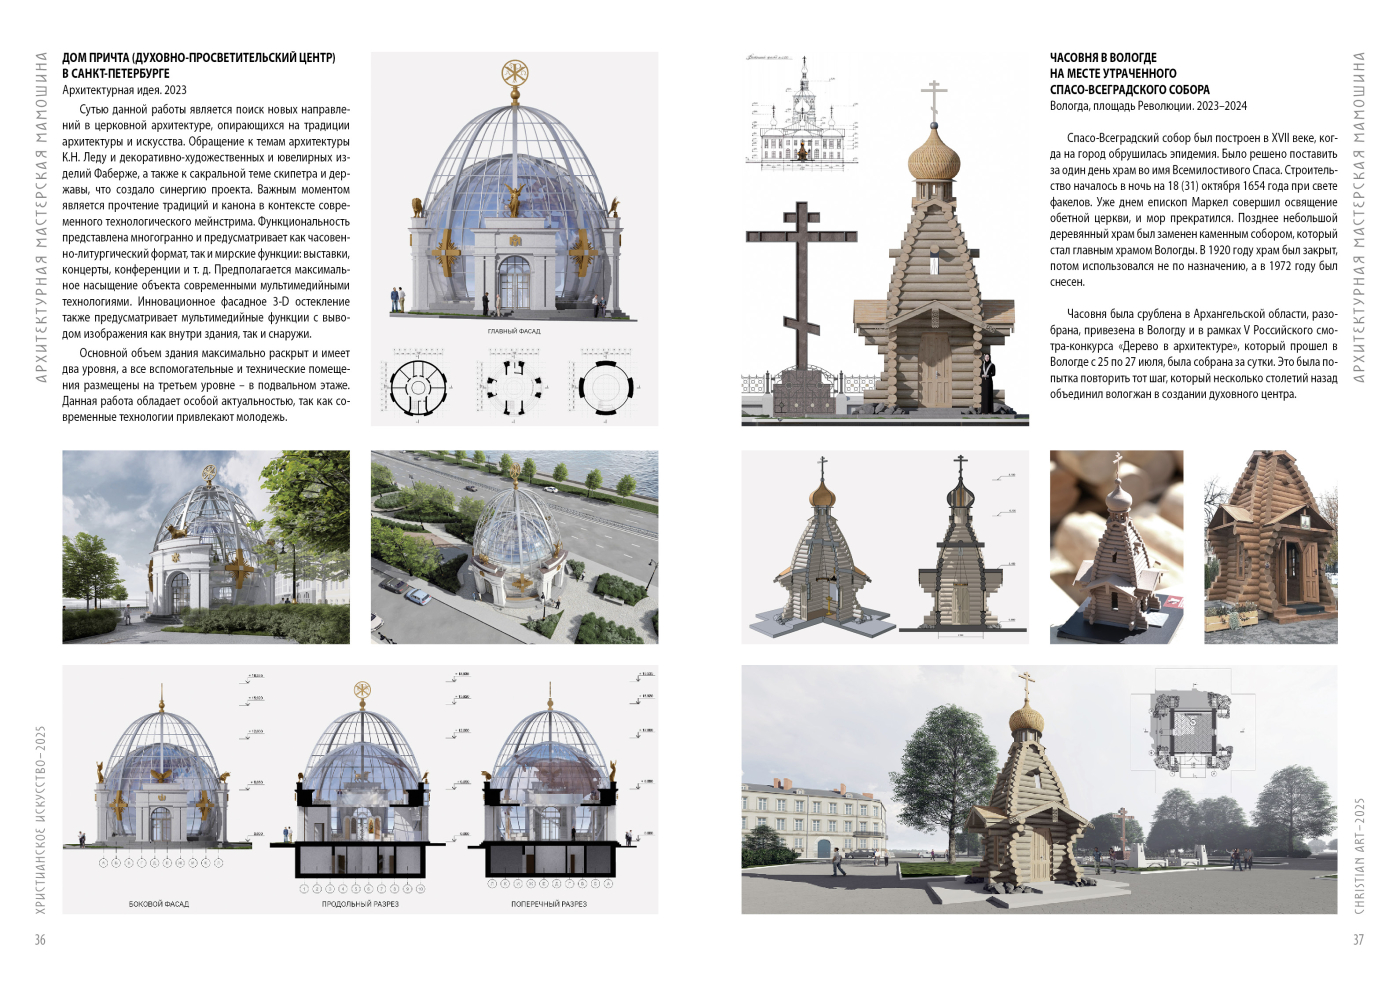Open the wide render of chapel in square
This screenshot has height=987, width=1400.
click(x=1039, y=790)
